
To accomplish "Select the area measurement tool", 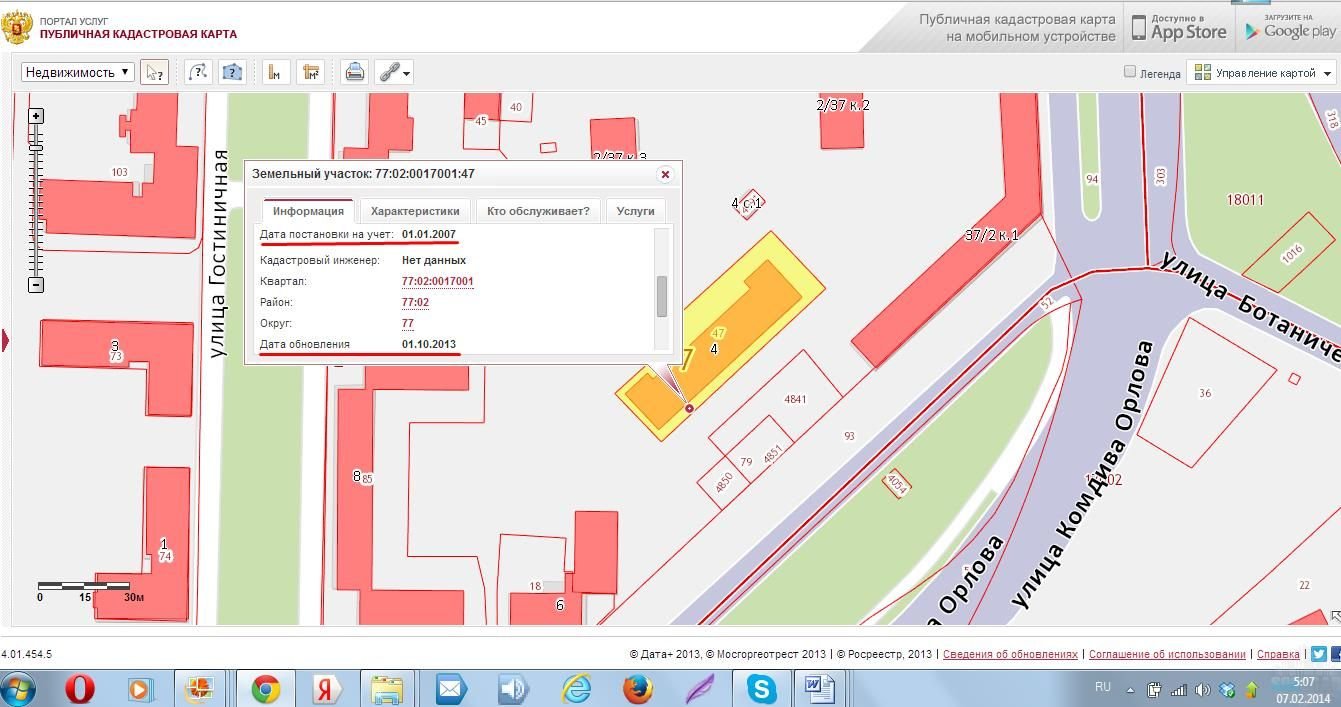I will click(311, 72).
